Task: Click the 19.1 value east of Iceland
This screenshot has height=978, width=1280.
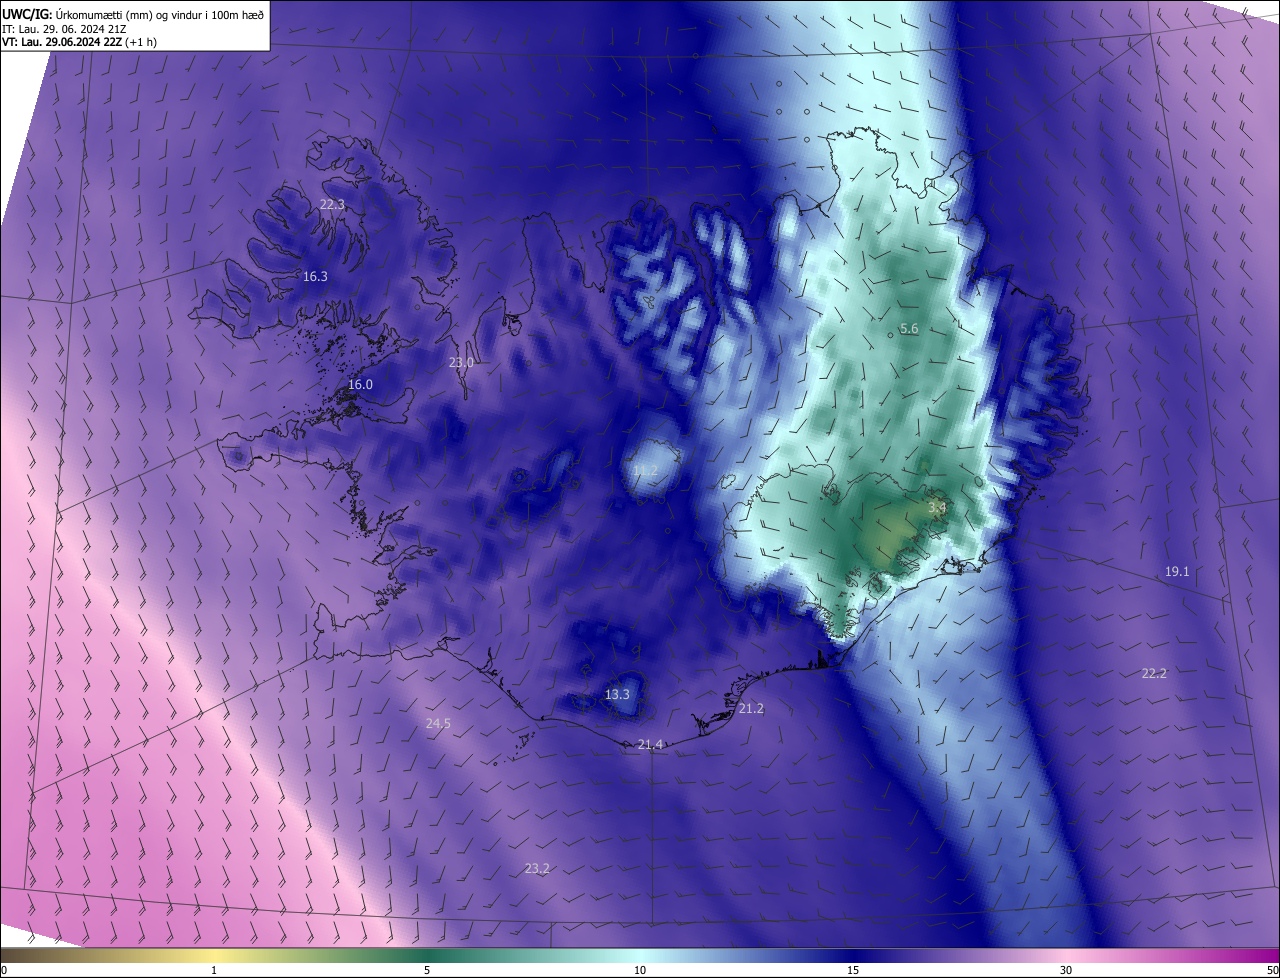Action: click(x=1177, y=571)
